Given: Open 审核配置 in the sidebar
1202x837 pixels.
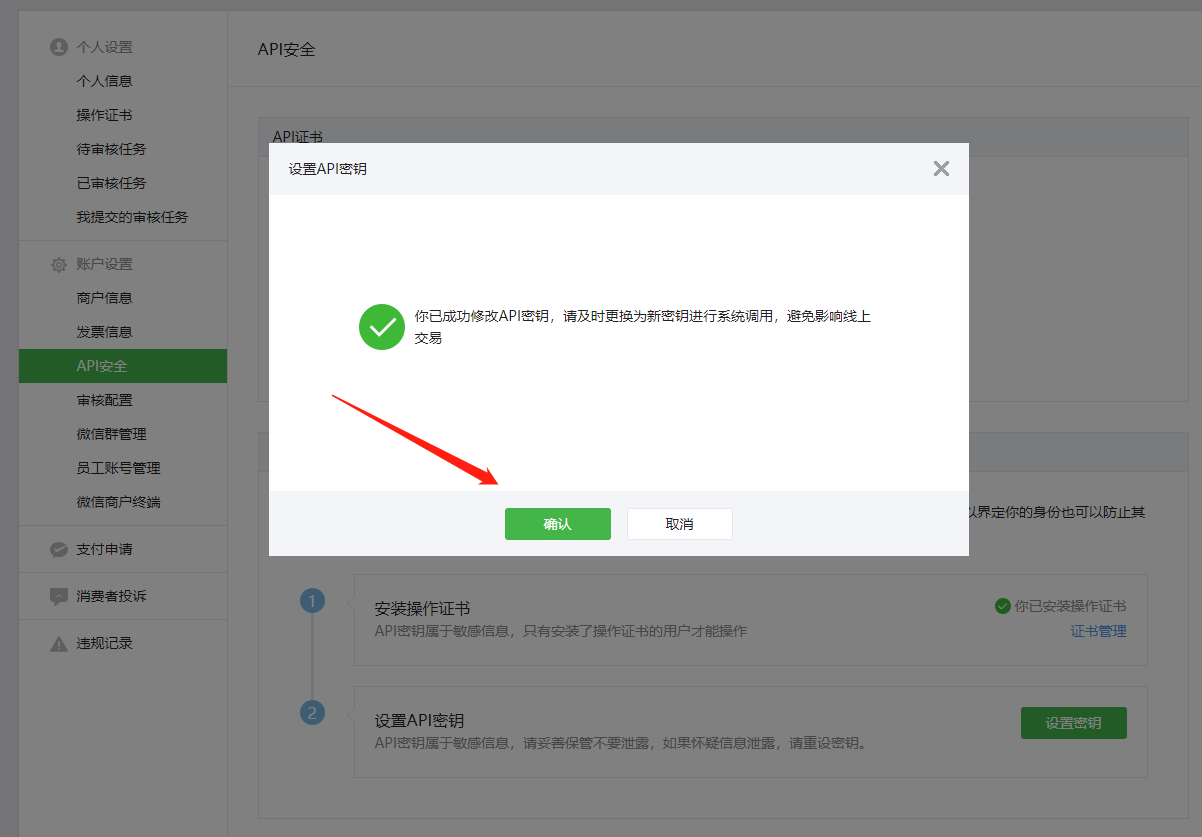Looking at the screenshot, I should 105,400.
